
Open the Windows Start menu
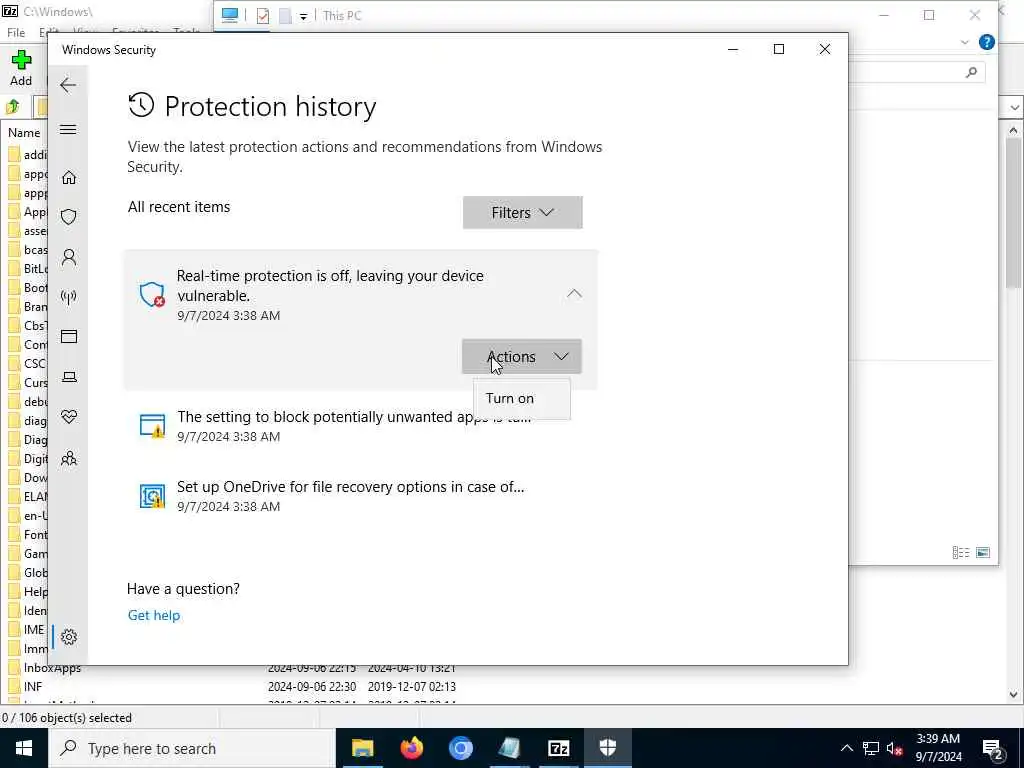coord(24,748)
